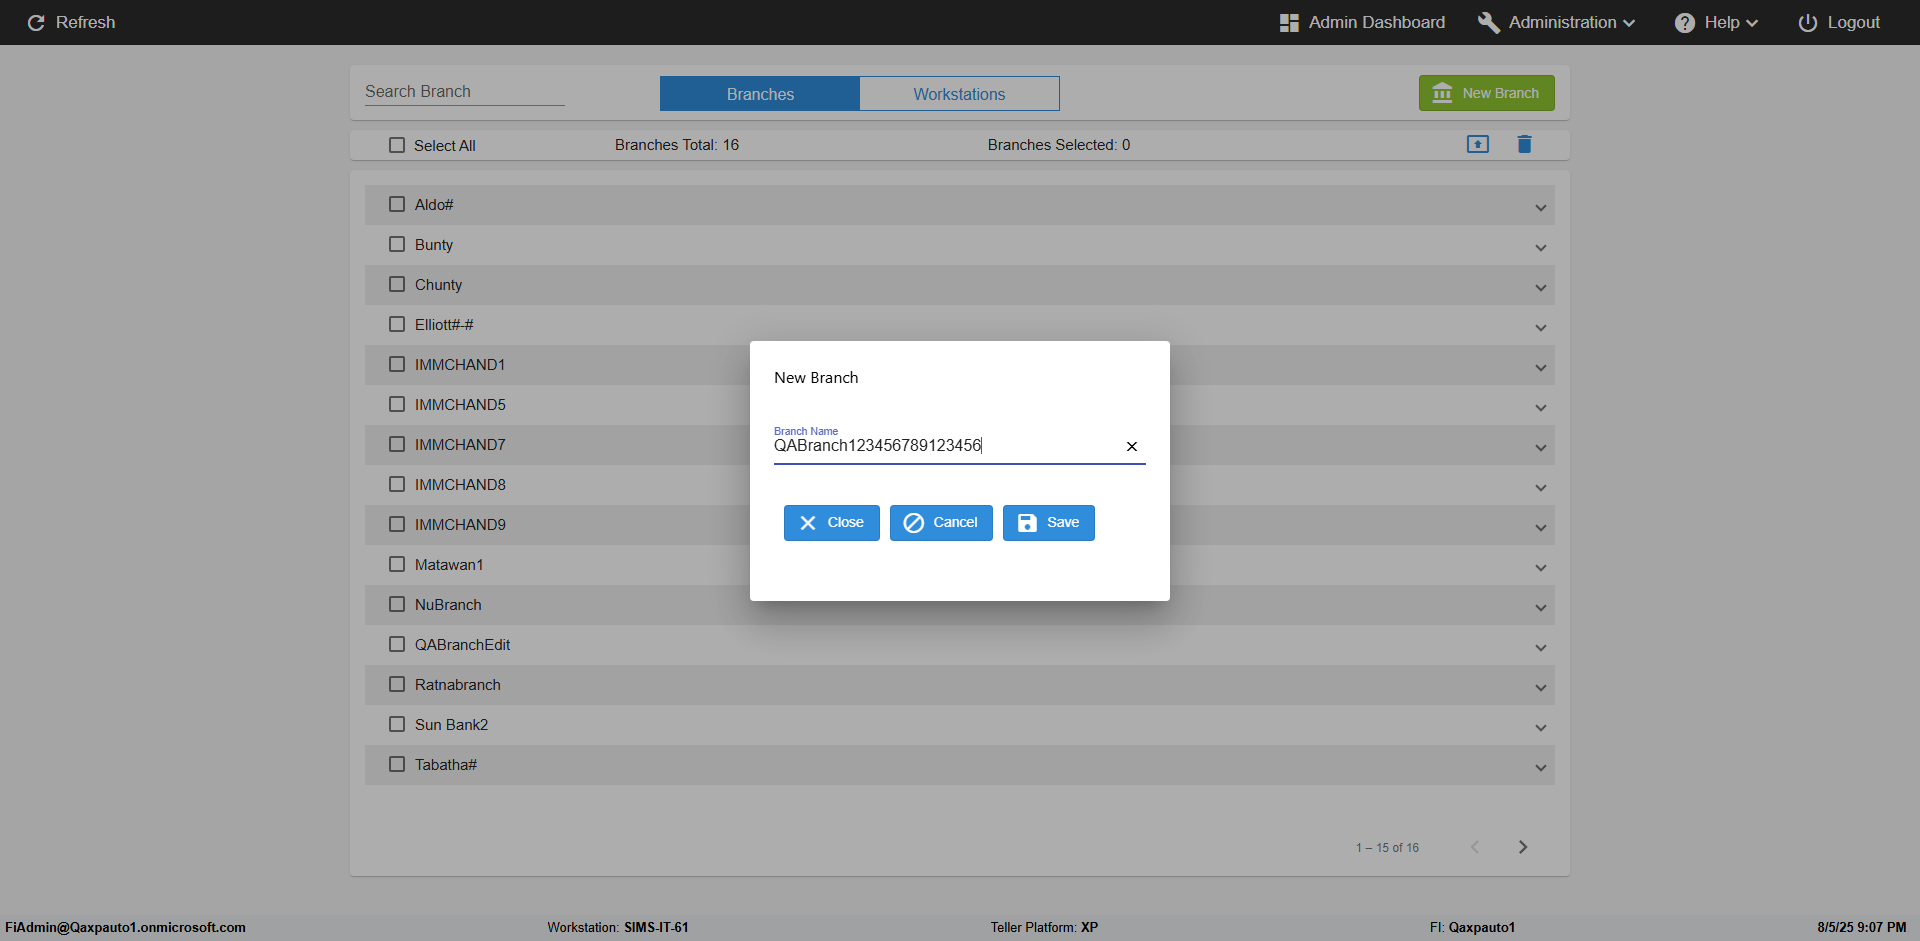Click the IMMCHAND7 branch name
This screenshot has width=1920, height=941.
coord(460,445)
